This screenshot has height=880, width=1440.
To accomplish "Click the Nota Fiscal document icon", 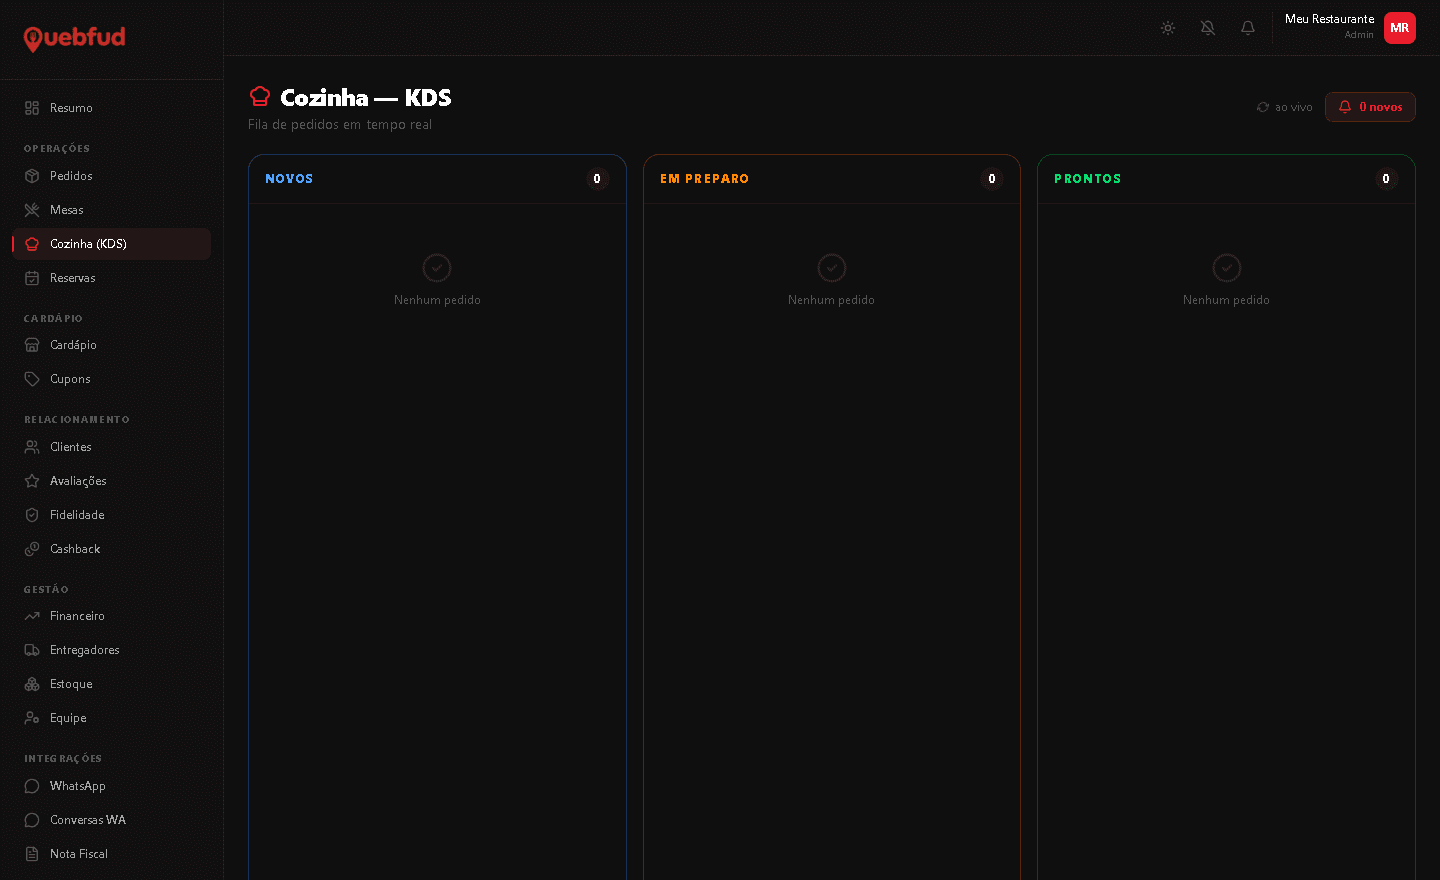I will click(32, 854).
